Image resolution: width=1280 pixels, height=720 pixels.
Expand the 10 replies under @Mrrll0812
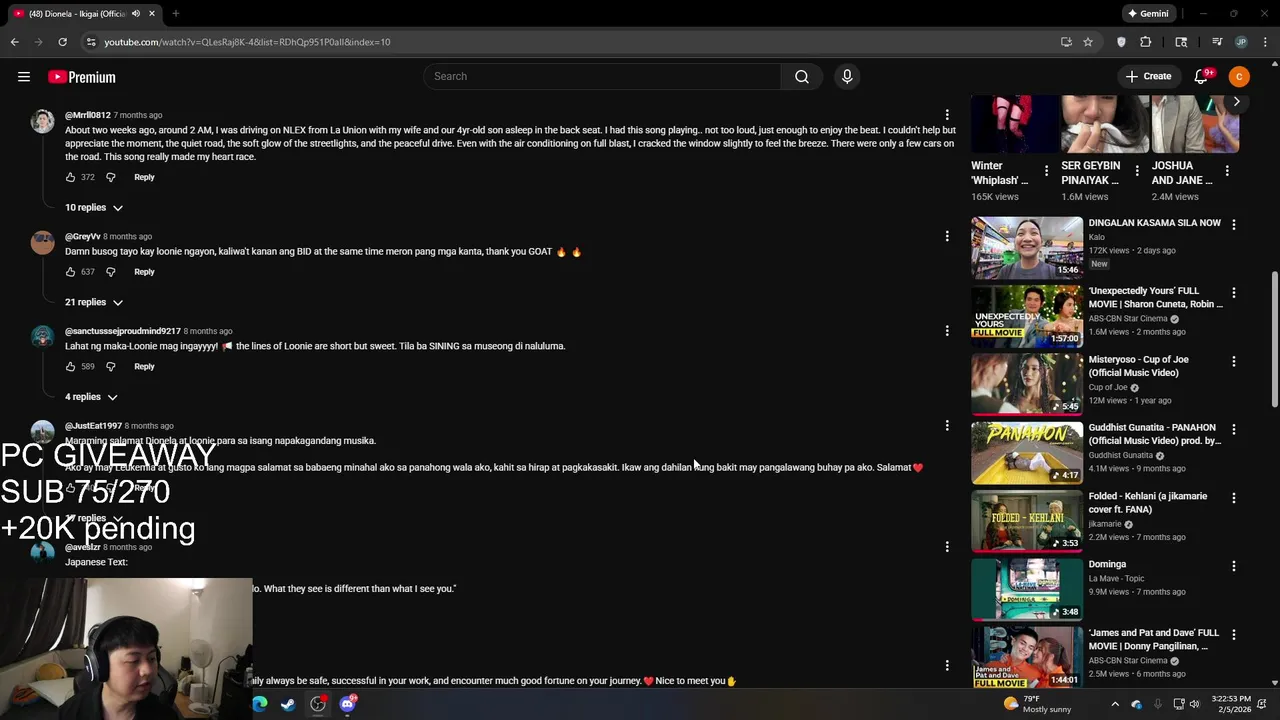tap(94, 208)
